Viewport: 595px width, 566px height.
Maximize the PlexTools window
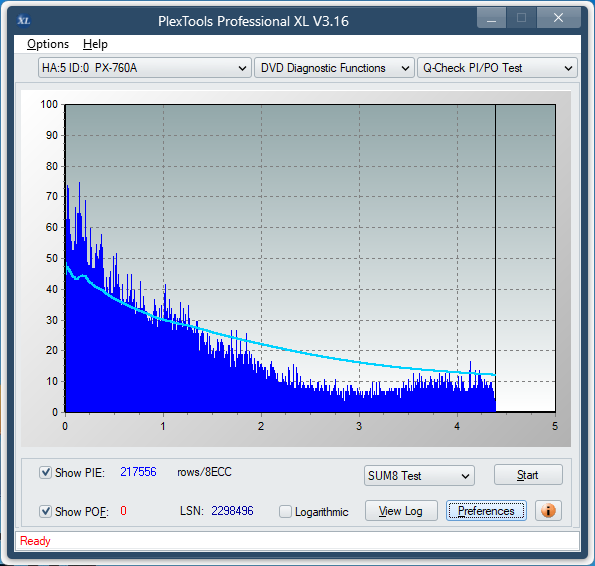521,18
